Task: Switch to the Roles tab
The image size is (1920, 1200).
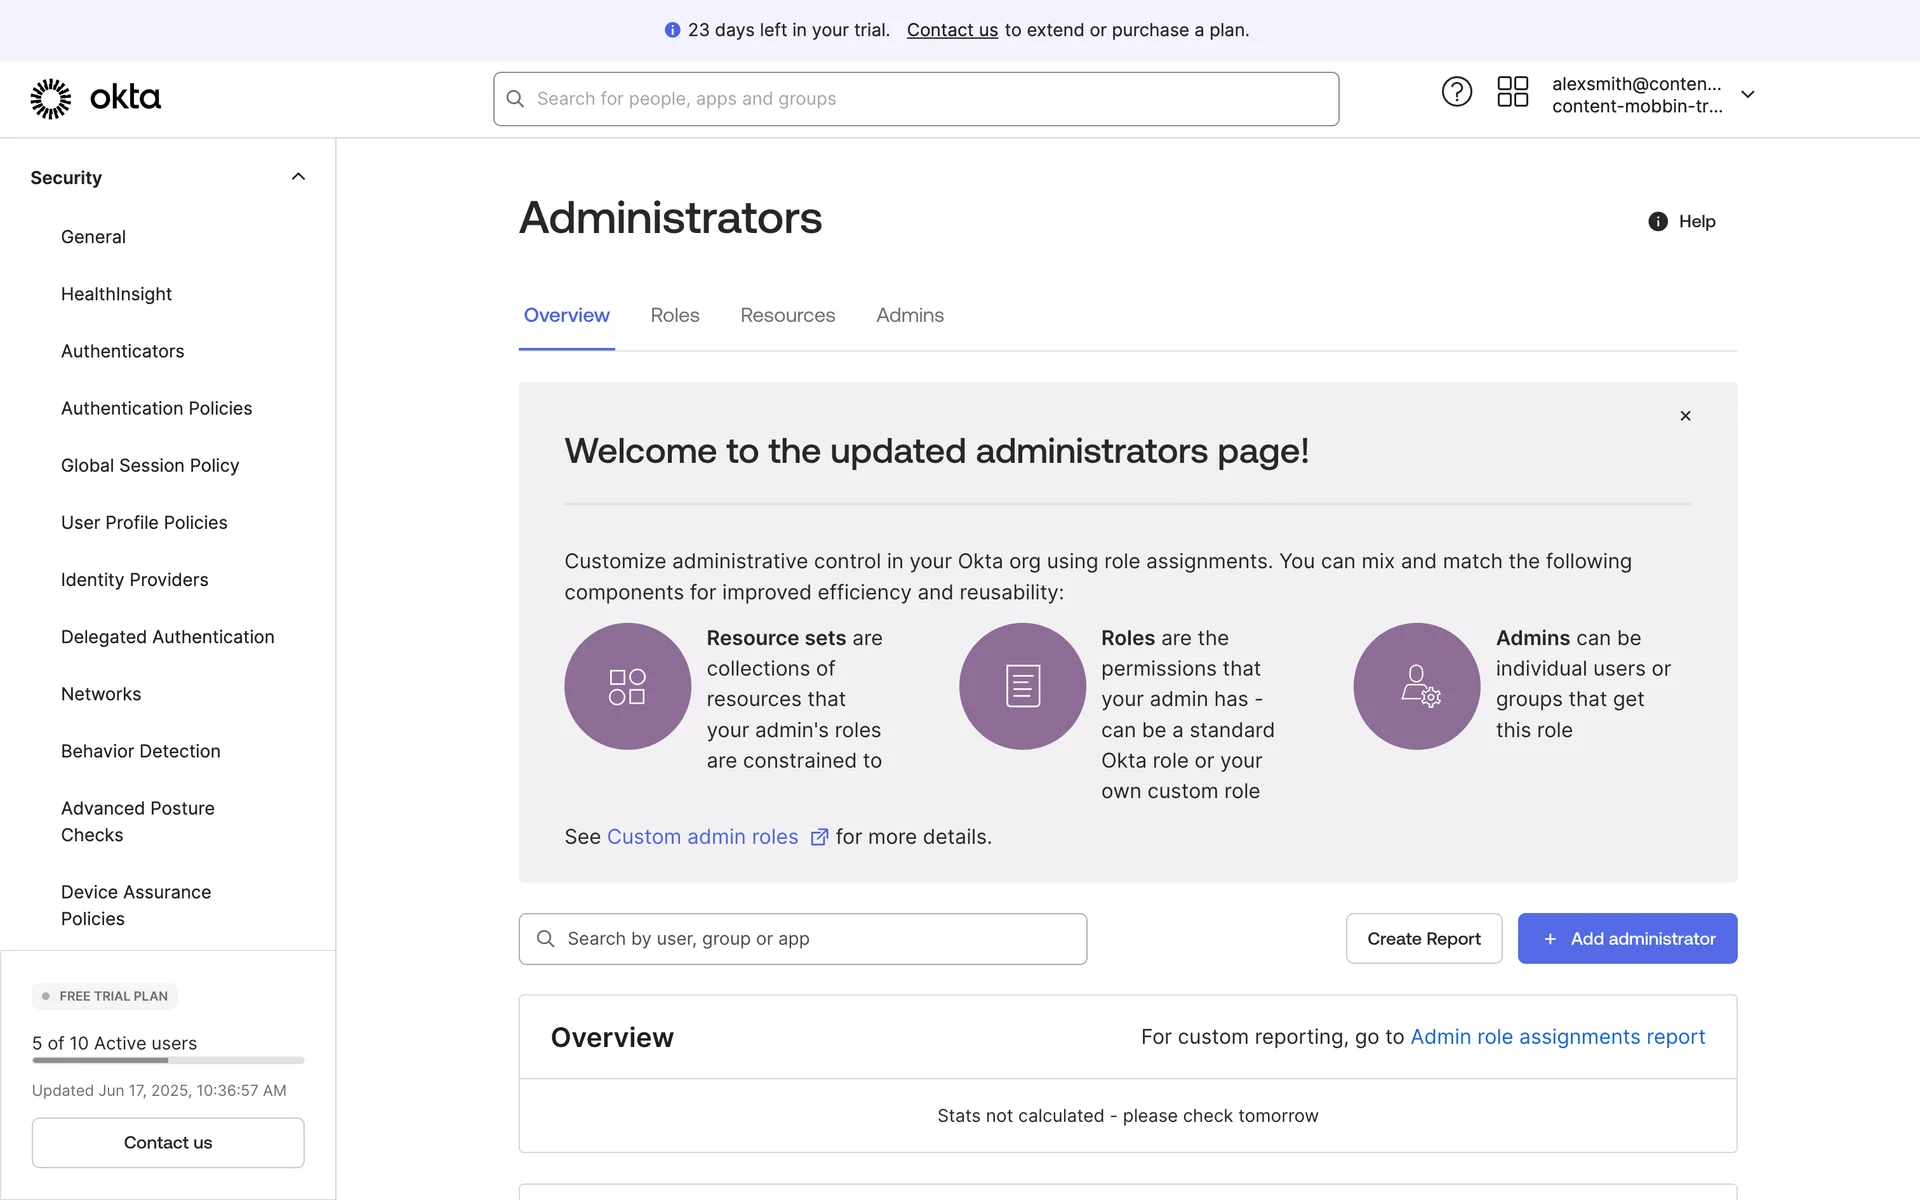Action: click(x=674, y=315)
